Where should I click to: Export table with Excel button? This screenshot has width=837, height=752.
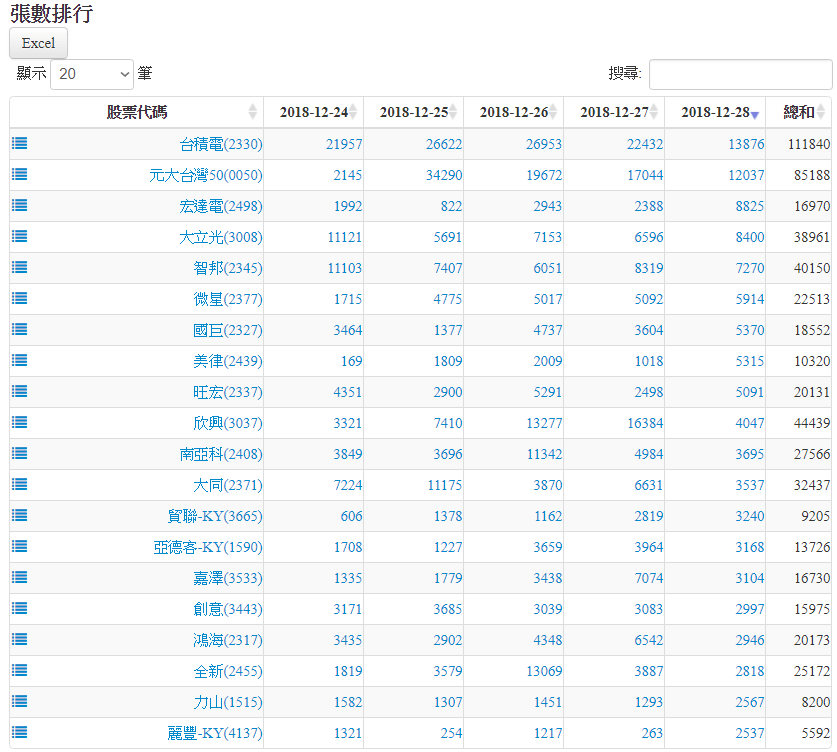38,43
